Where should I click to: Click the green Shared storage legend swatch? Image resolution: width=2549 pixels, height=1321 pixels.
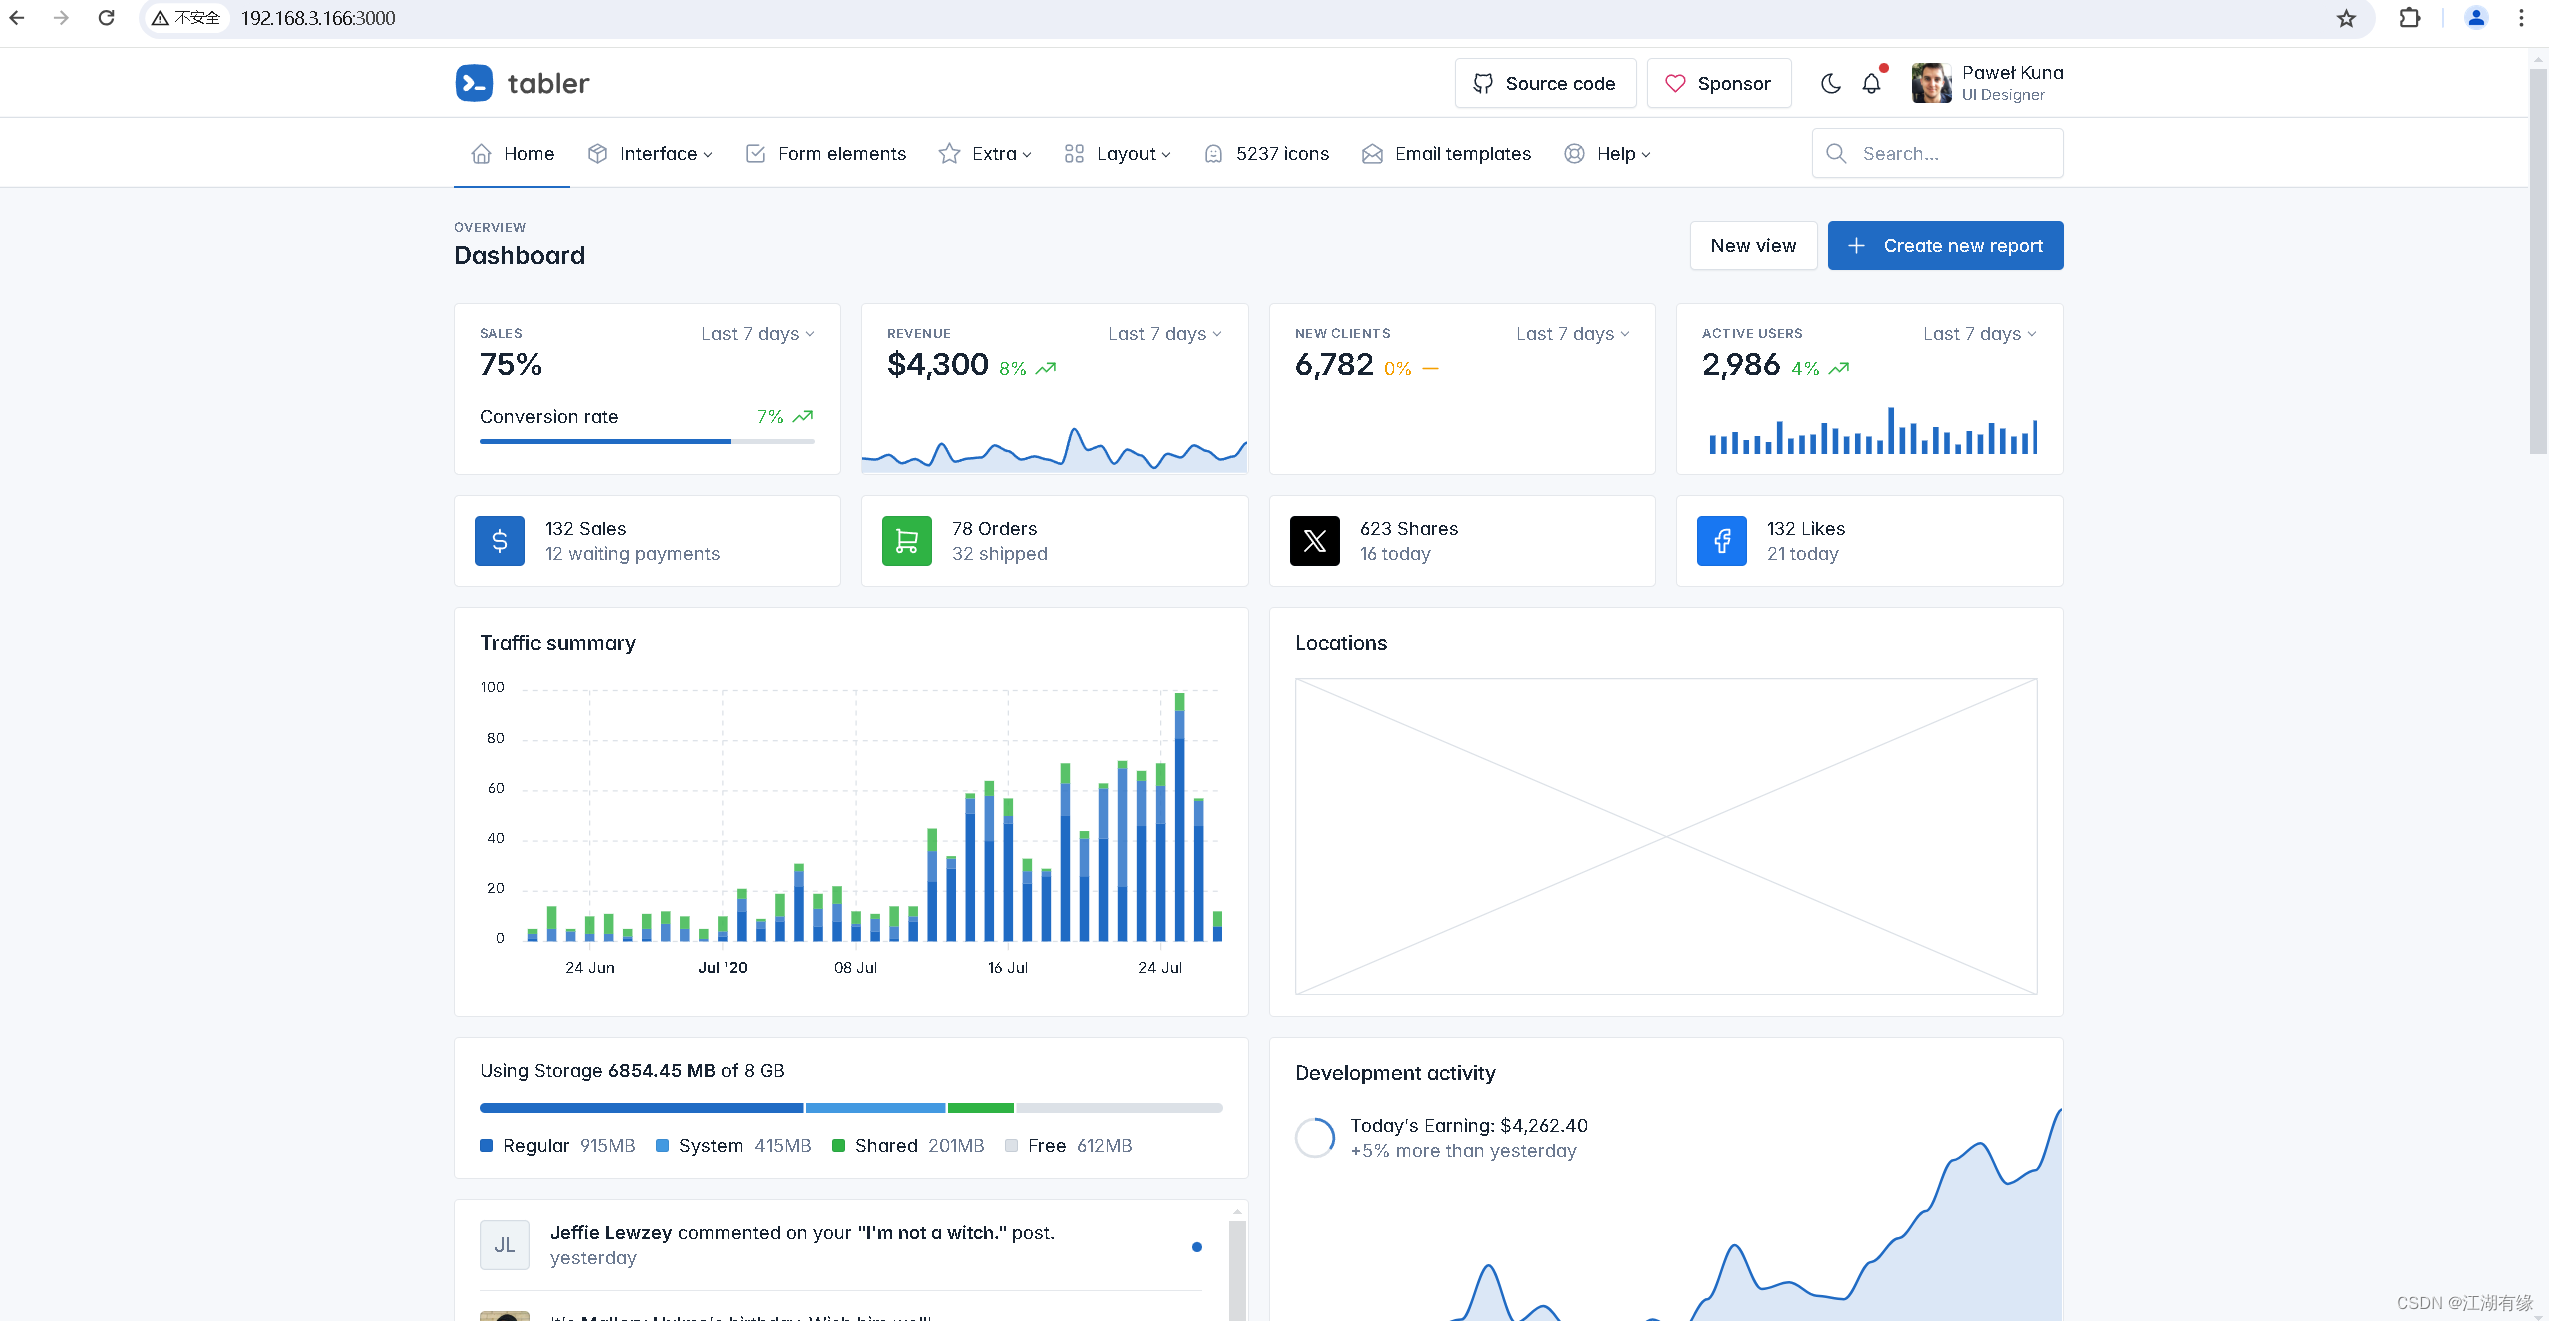click(x=838, y=1146)
